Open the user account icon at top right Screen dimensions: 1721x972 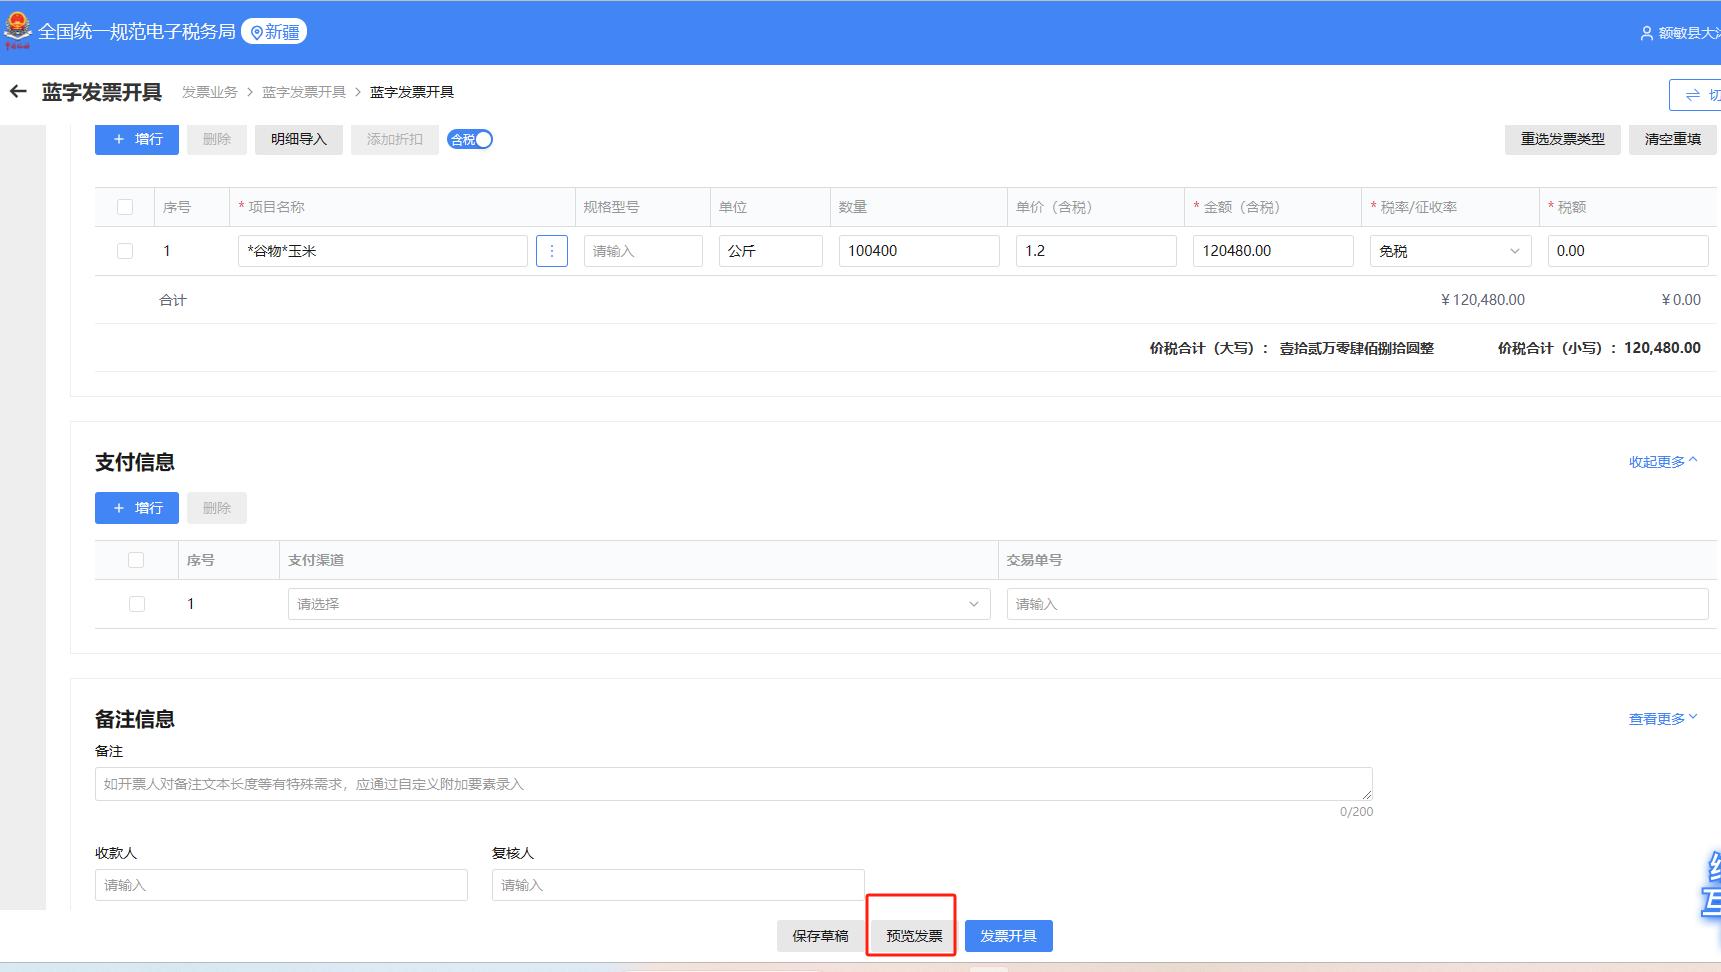(1646, 33)
